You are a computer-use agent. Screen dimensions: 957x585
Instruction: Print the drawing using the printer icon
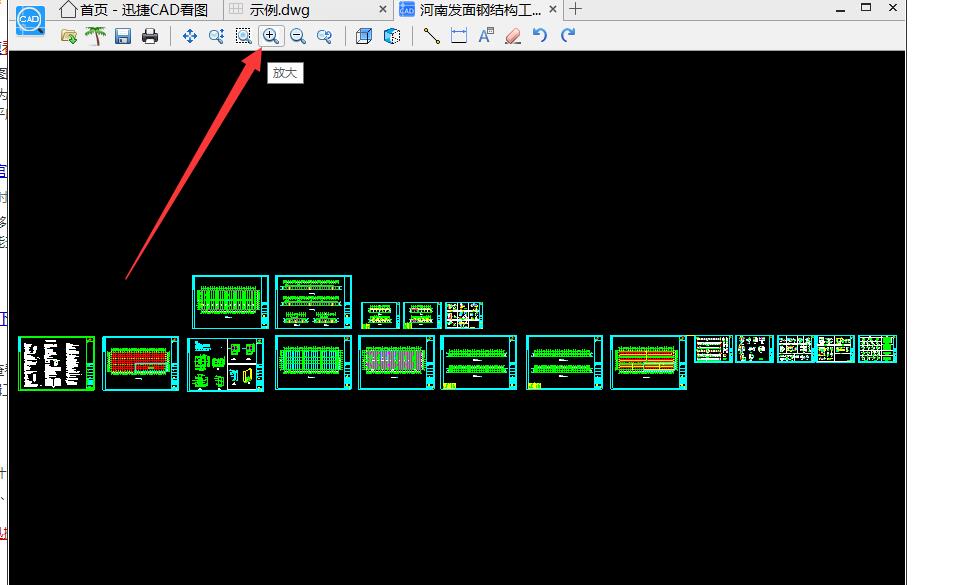(x=150, y=37)
